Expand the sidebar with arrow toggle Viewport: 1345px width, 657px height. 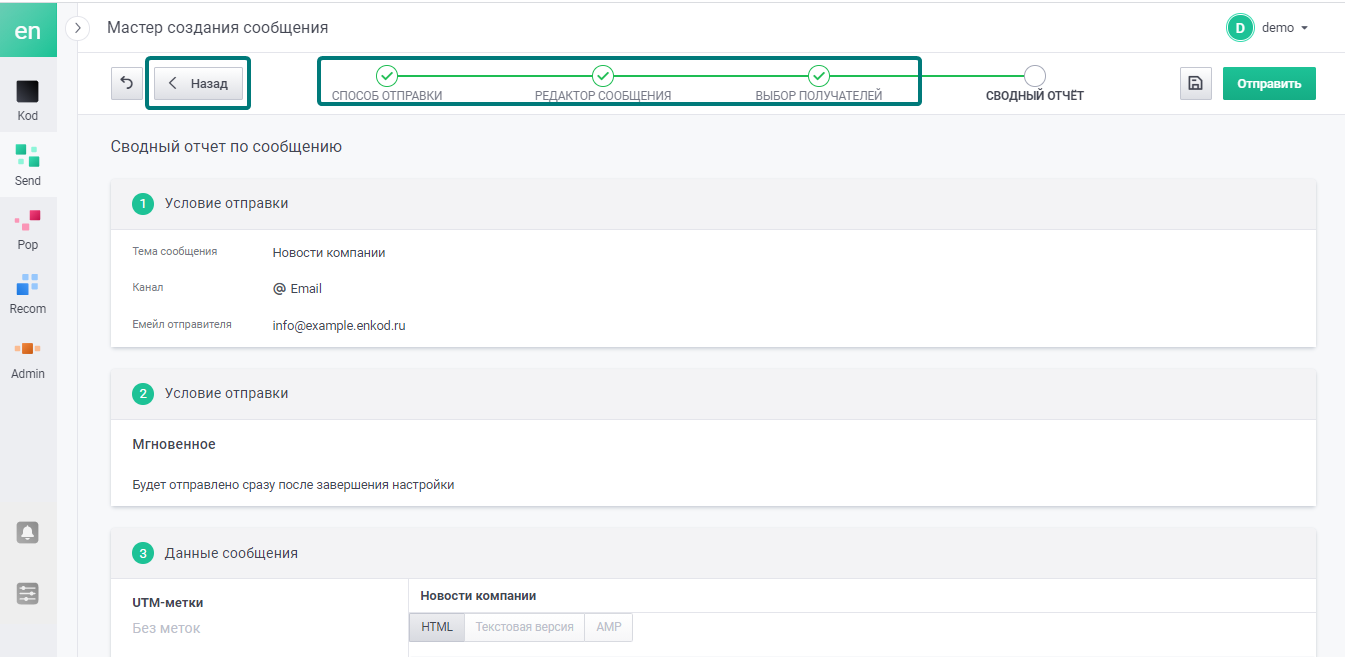coord(78,28)
